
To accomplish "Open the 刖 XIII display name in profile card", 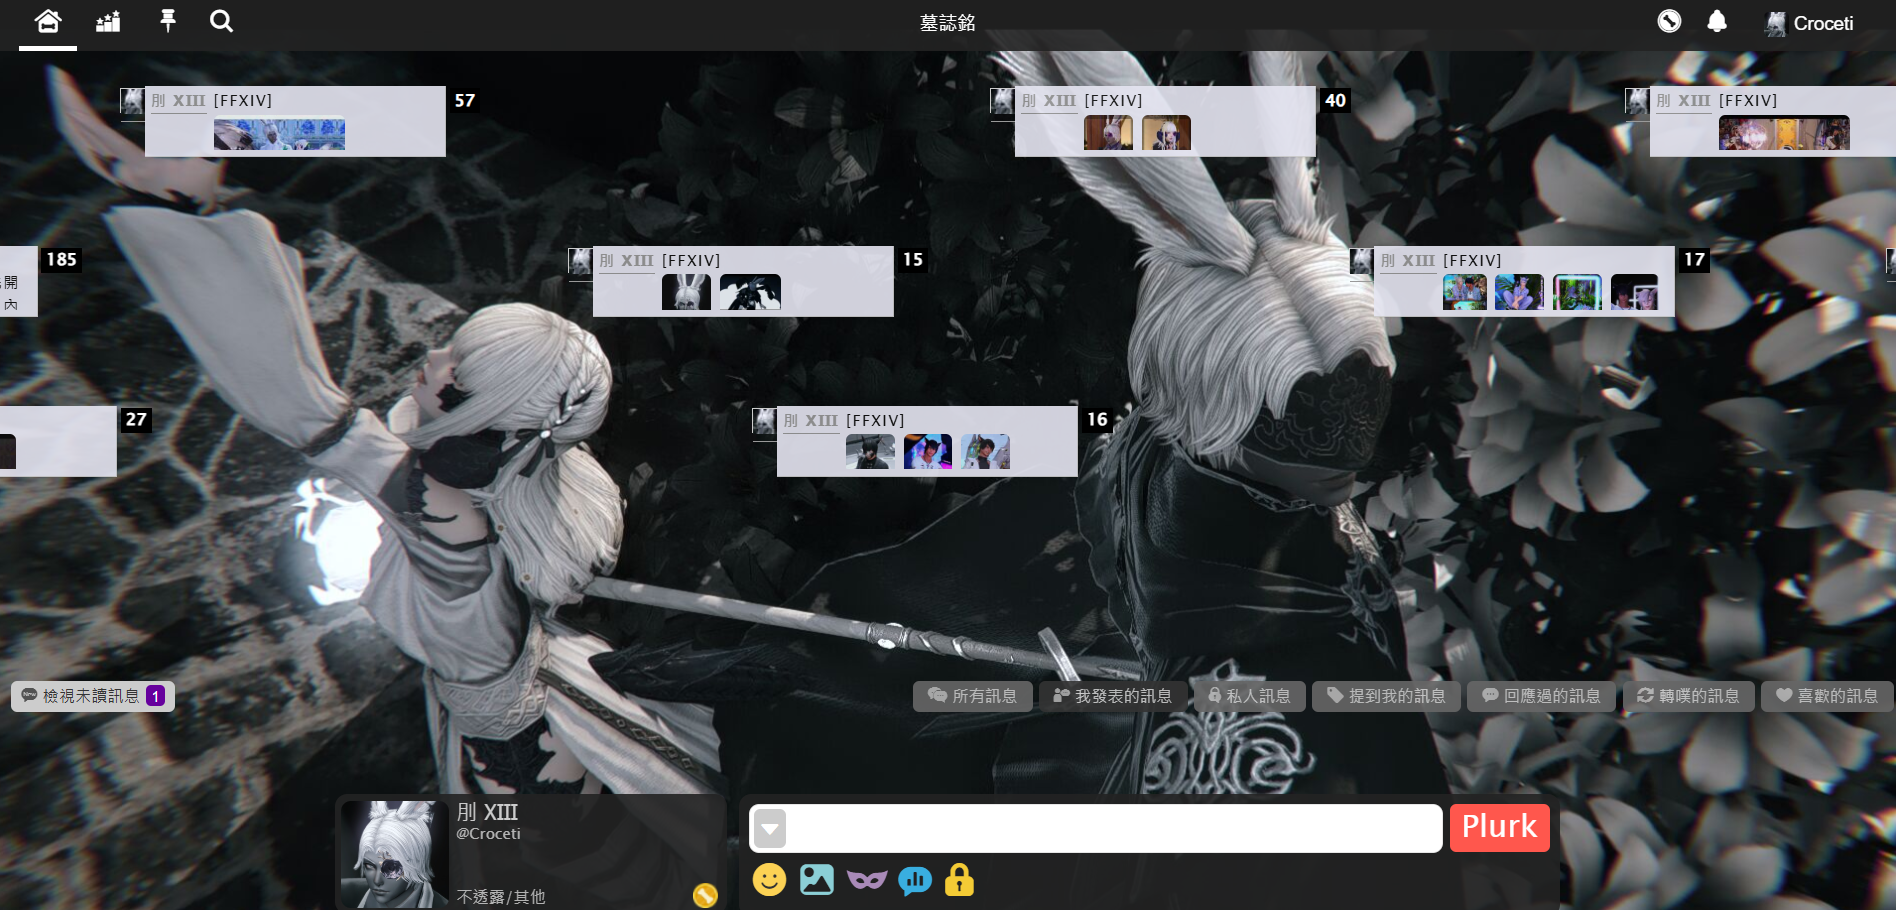I will click(x=487, y=812).
